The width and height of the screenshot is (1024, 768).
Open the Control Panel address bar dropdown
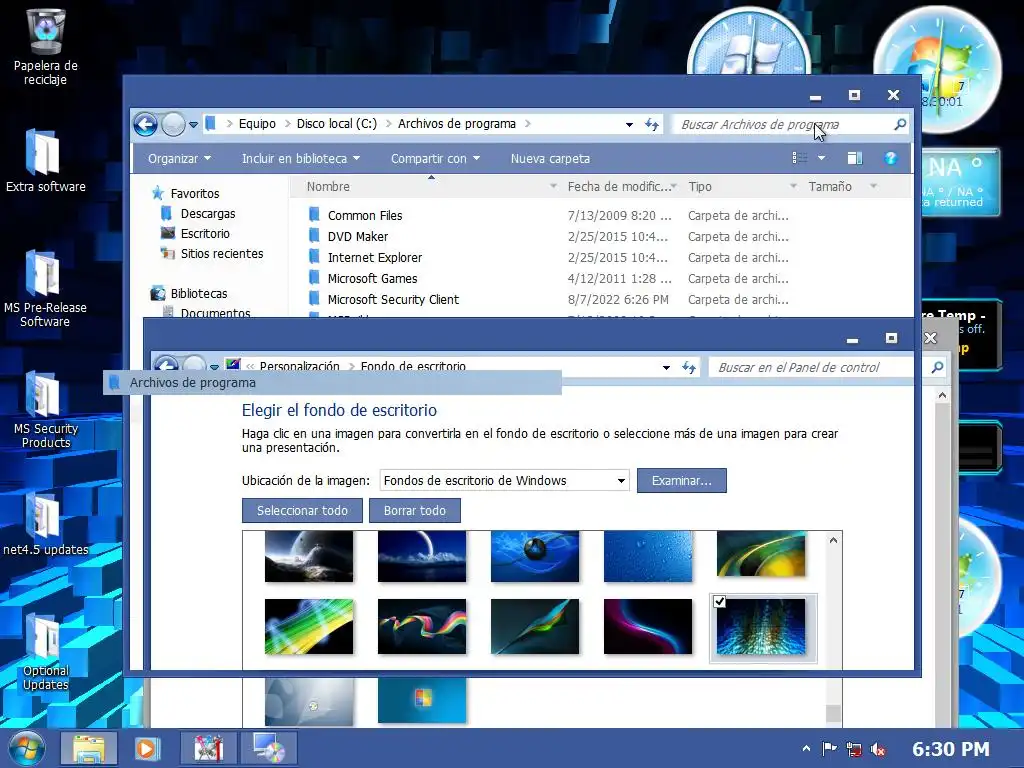pyautogui.click(x=666, y=368)
